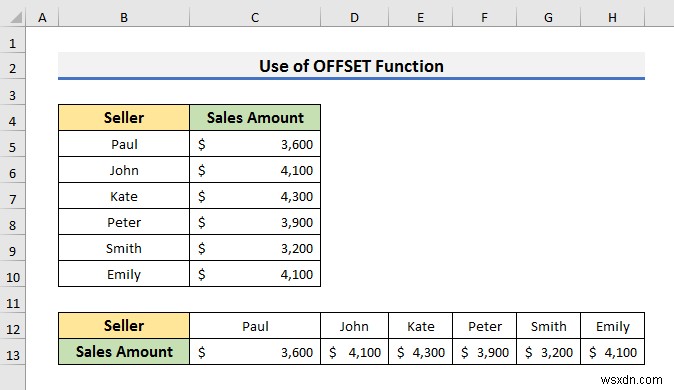Click the 'Use of OFFSET Function' title cell
Screen dimensions: 674x390
352,66
